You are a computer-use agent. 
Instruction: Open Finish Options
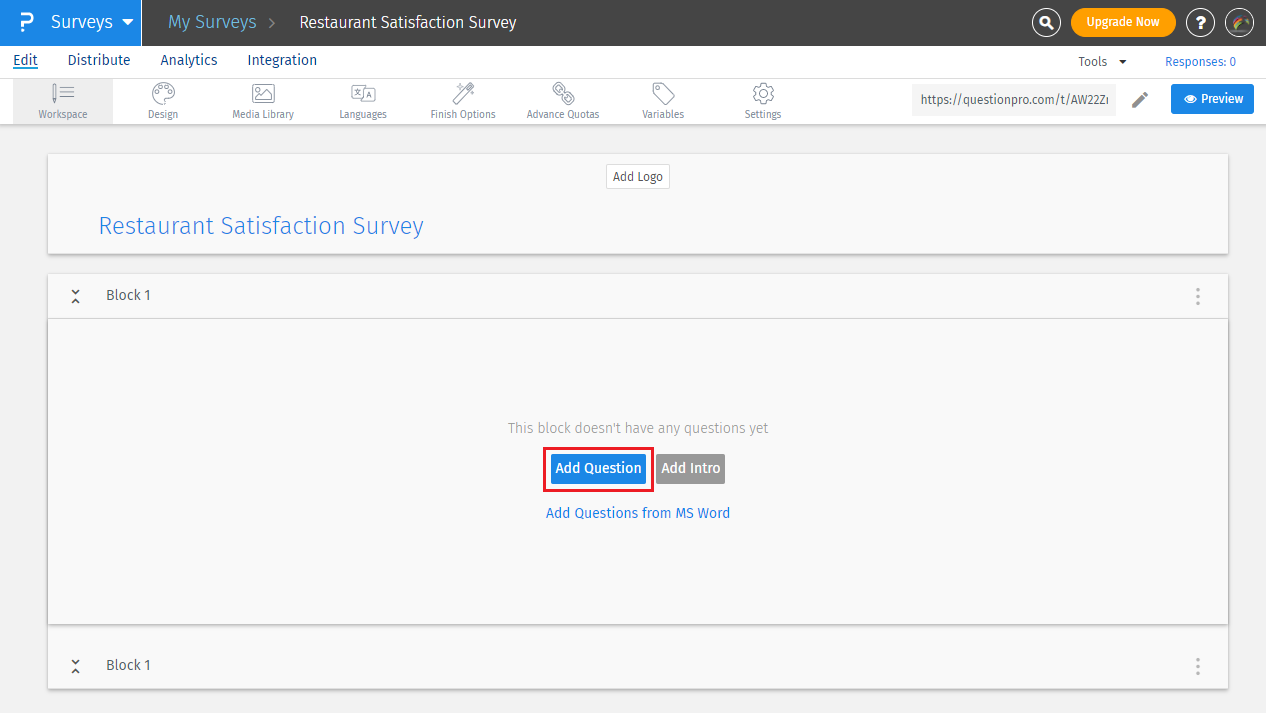(463, 101)
